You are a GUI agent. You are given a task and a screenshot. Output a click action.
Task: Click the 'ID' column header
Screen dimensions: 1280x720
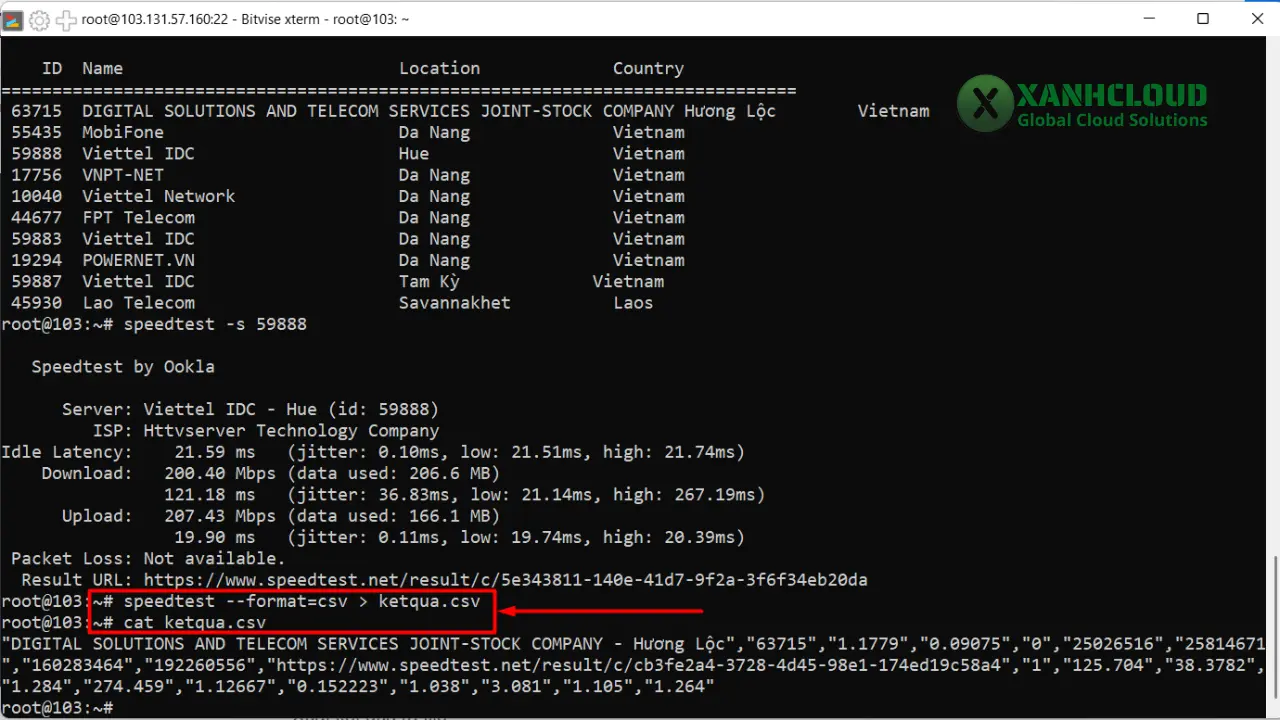click(52, 68)
